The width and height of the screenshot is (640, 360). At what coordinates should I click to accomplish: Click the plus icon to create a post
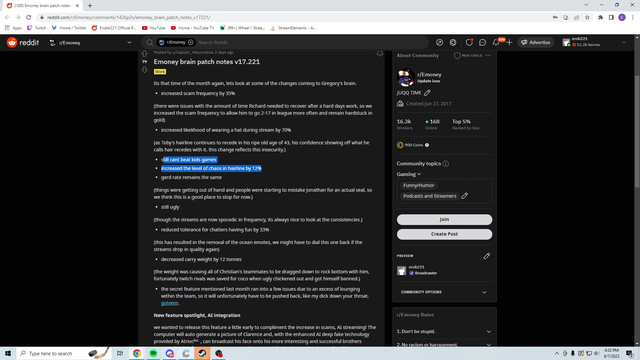tap(509, 42)
